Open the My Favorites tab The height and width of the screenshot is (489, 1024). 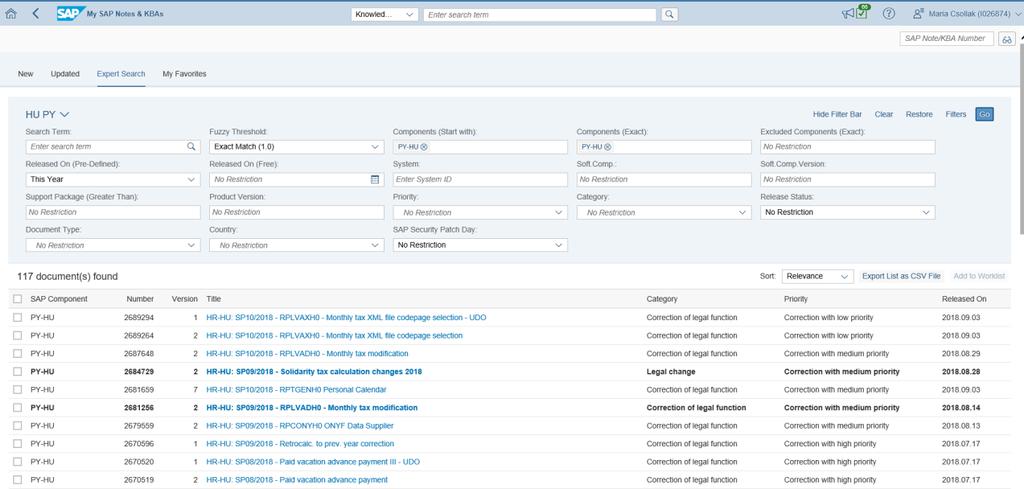tap(184, 74)
